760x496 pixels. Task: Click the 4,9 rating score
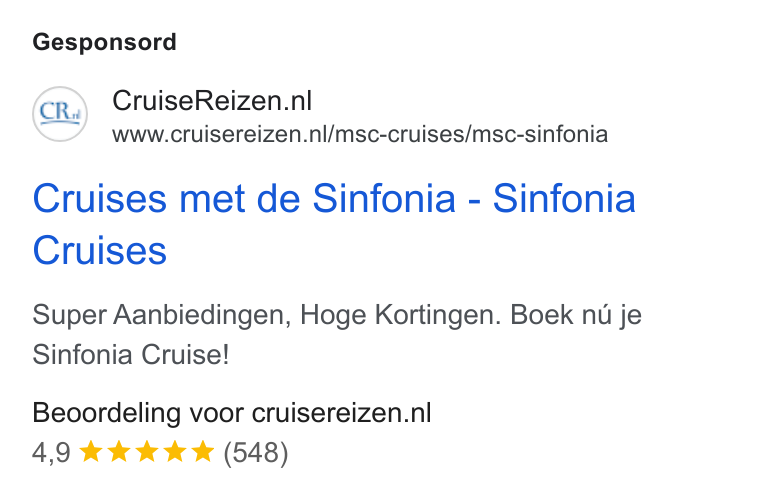pyautogui.click(x=51, y=453)
